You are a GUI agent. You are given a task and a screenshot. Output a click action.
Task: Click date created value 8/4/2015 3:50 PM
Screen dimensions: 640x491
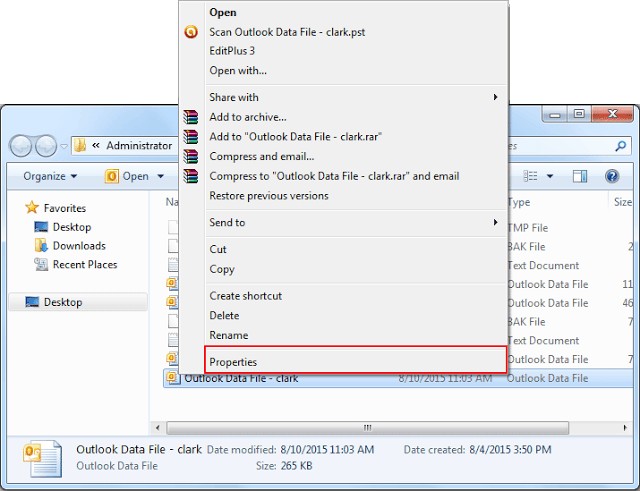[510, 450]
